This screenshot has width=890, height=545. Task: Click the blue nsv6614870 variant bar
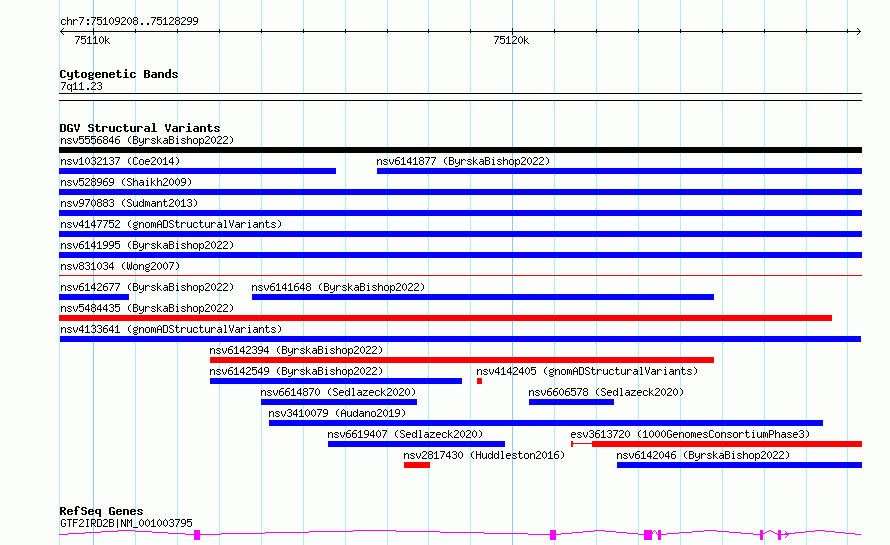click(x=339, y=402)
